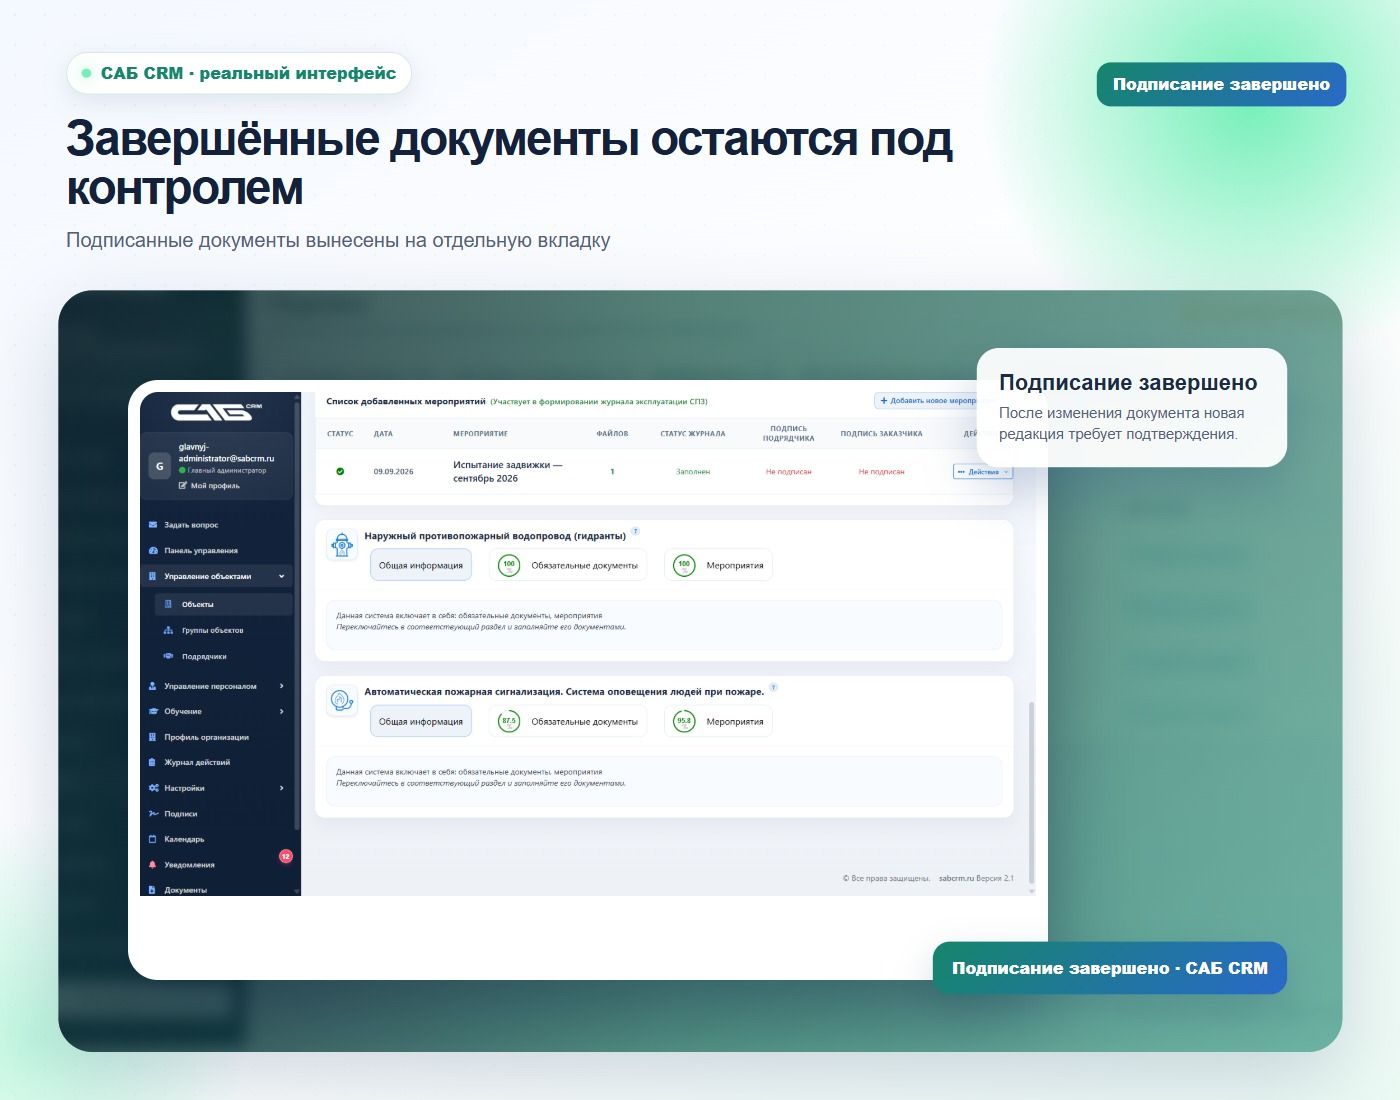The width and height of the screenshot is (1400, 1100).
Task: Click the top-right 'Подписание завершено' badge
Action: click(1221, 84)
